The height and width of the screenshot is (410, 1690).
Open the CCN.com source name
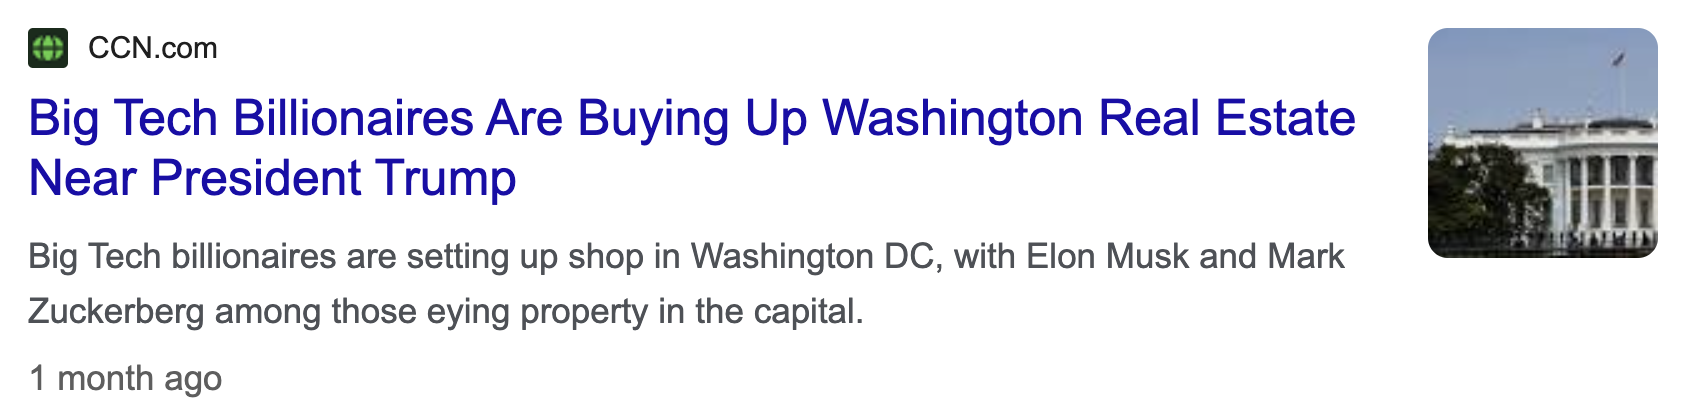point(153,48)
